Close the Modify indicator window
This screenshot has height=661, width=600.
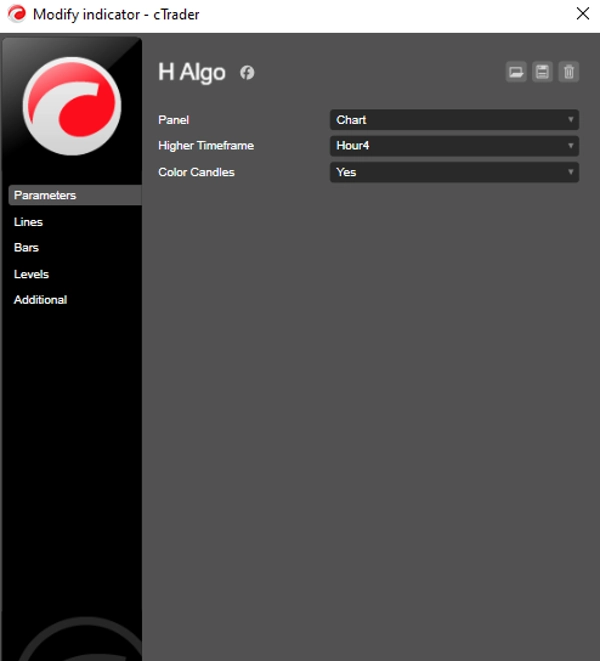583,13
